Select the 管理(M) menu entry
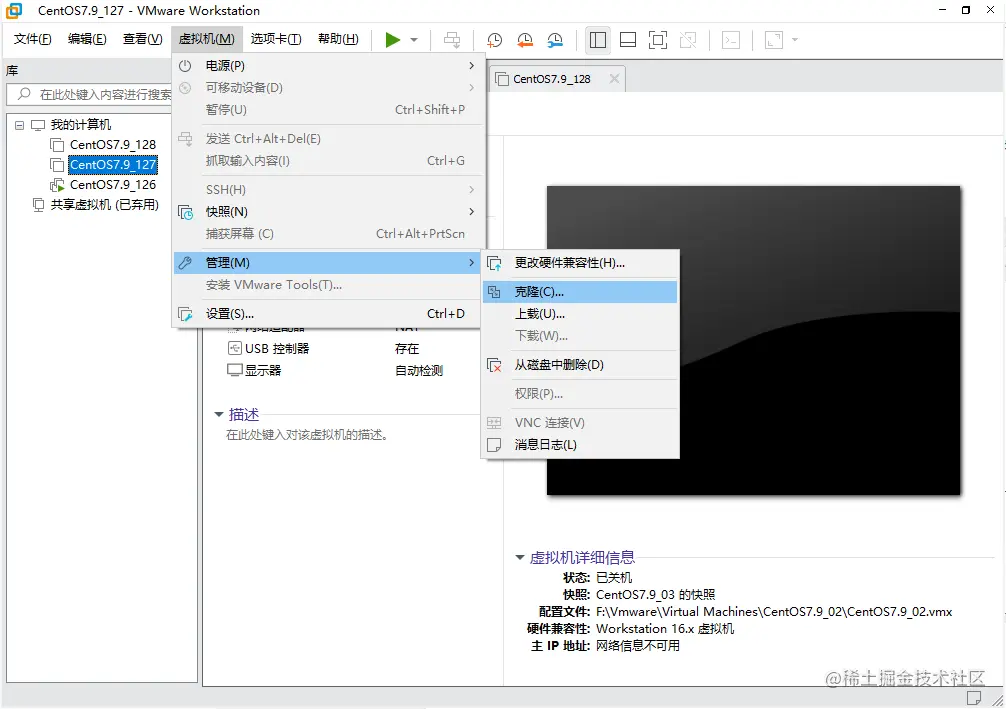This screenshot has width=1006, height=709. (327, 262)
